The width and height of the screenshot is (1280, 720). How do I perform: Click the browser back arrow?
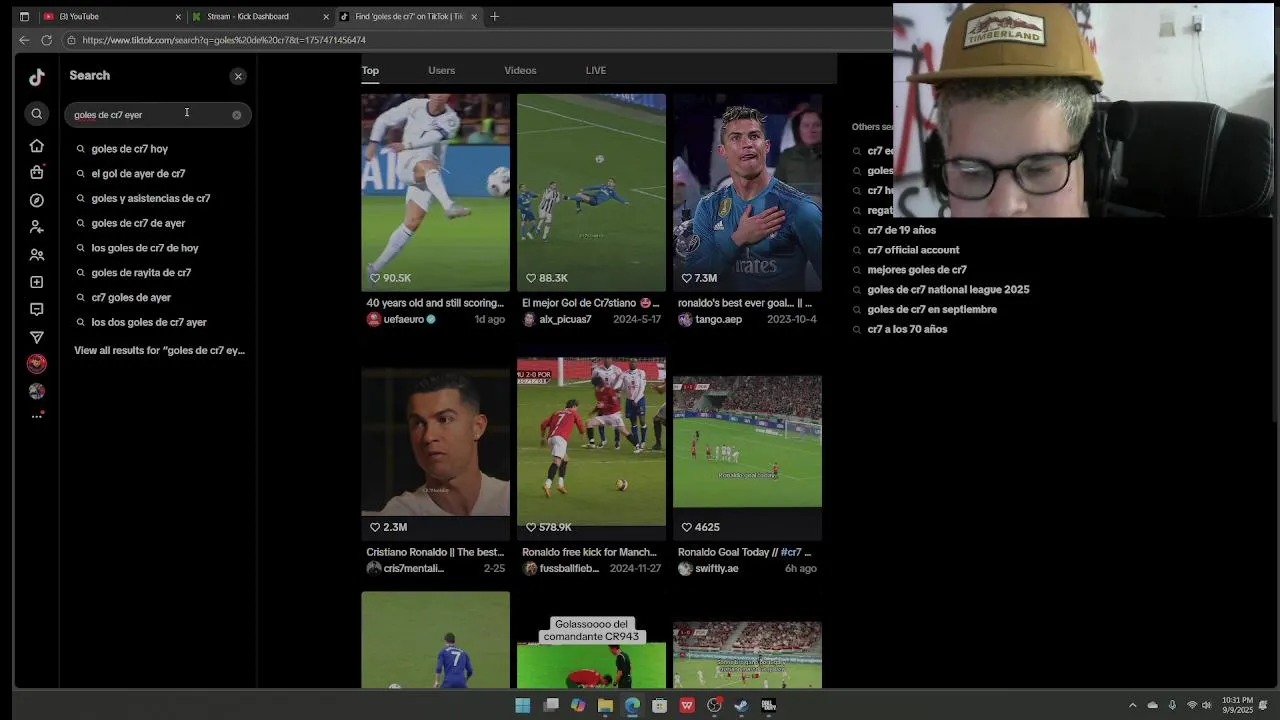tap(24, 40)
